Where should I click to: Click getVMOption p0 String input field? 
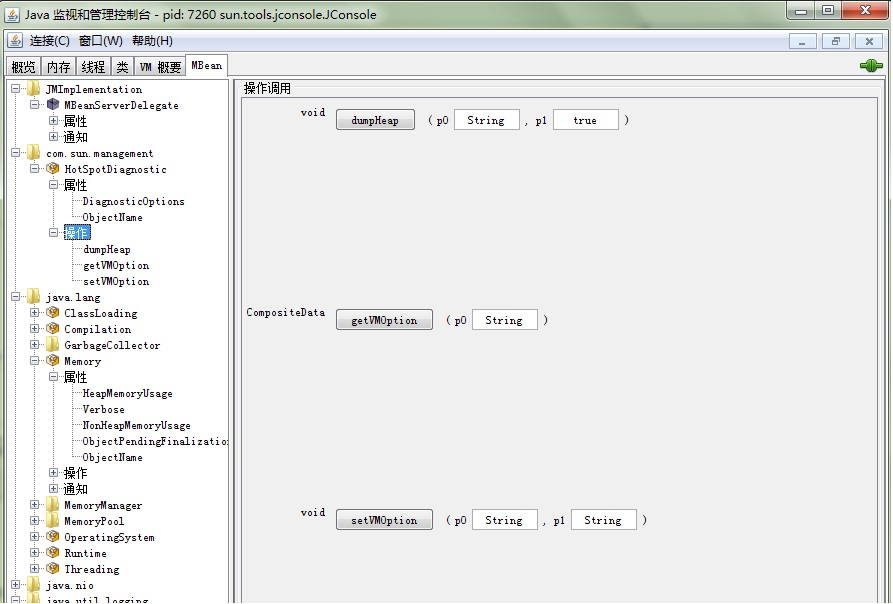(505, 320)
